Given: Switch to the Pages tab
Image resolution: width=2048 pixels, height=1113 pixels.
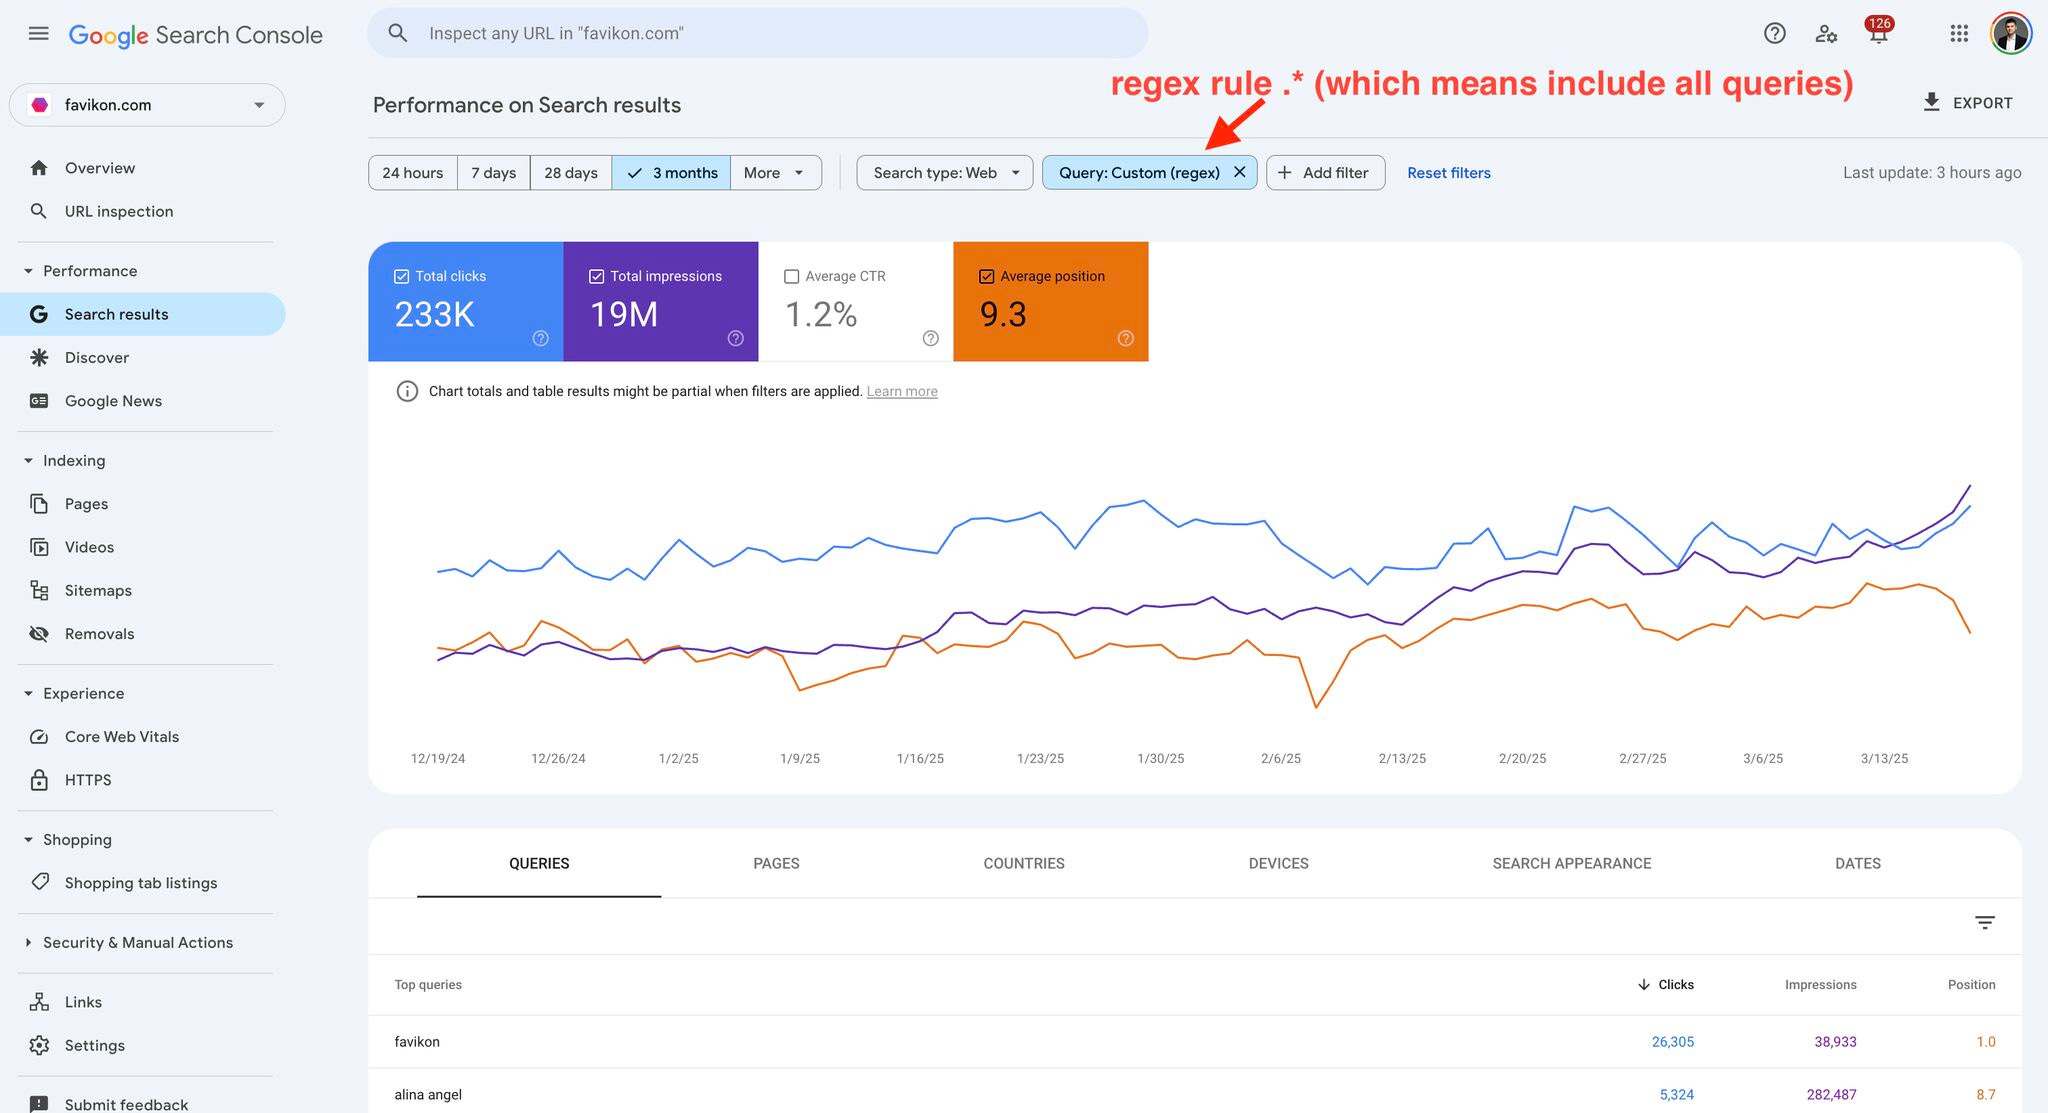Looking at the screenshot, I should tap(776, 863).
